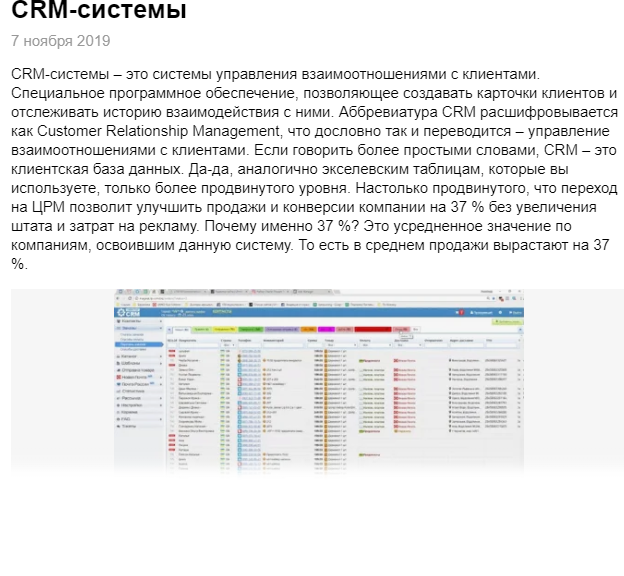Viewport: 624px width, 576px height.
Task: Click the green add button at top right of CRM
Action: pos(508,322)
